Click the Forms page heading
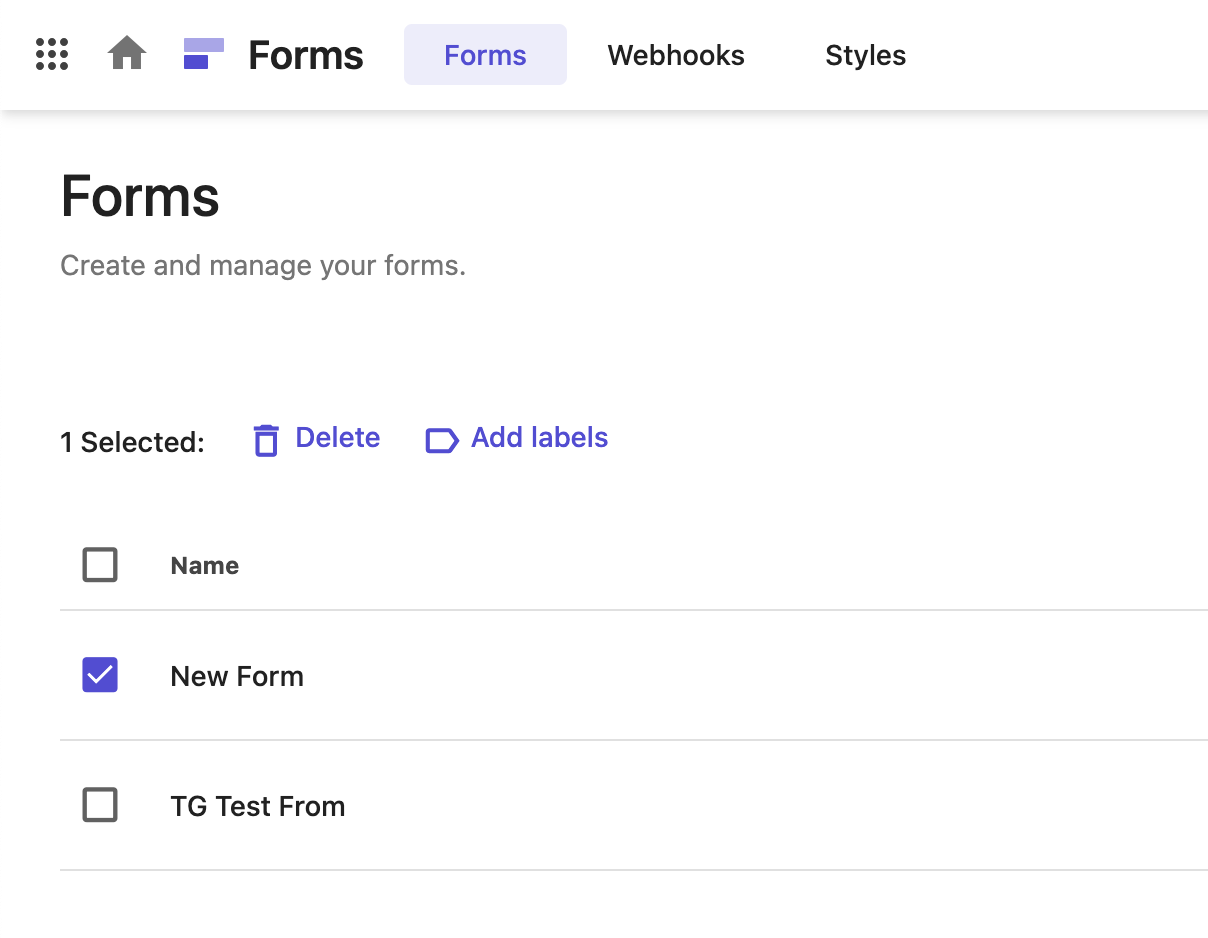1208x938 pixels. click(140, 196)
